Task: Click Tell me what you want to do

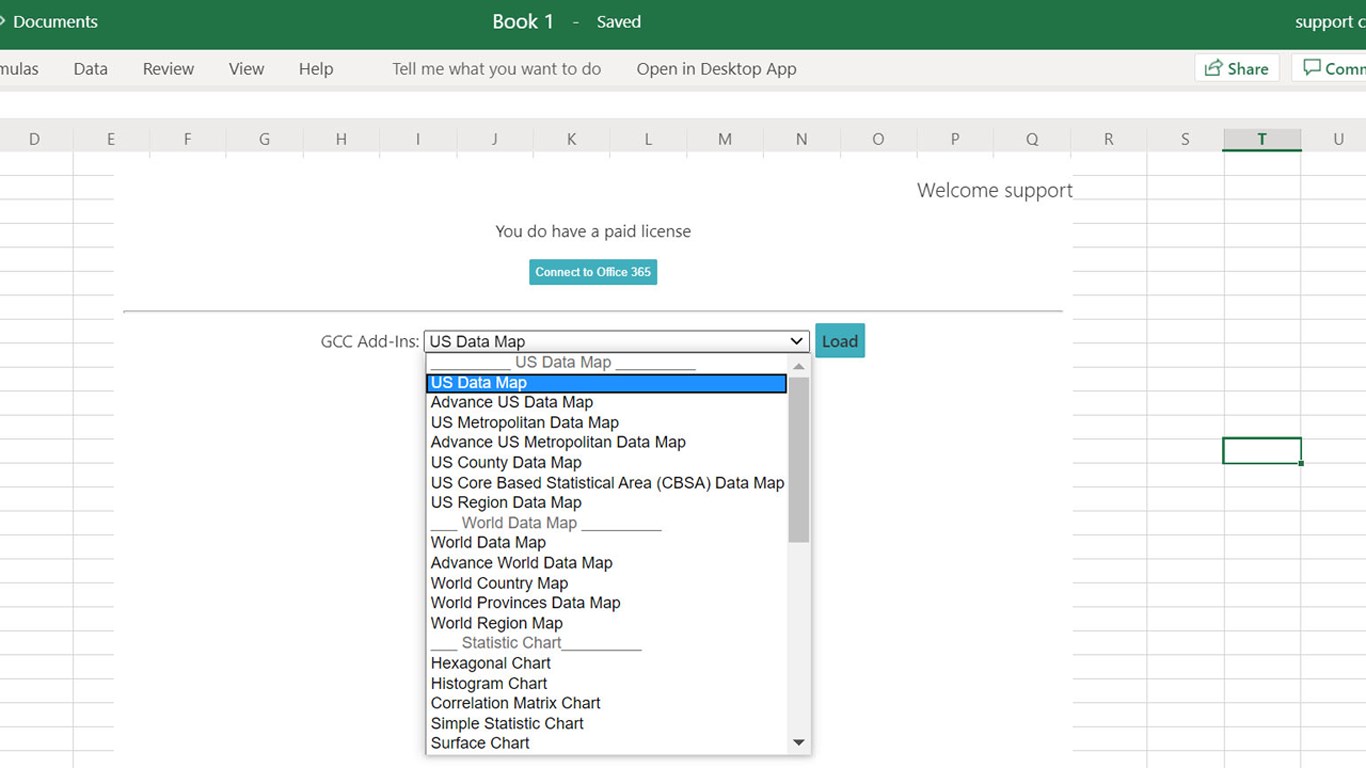Action: pyautogui.click(x=497, y=69)
